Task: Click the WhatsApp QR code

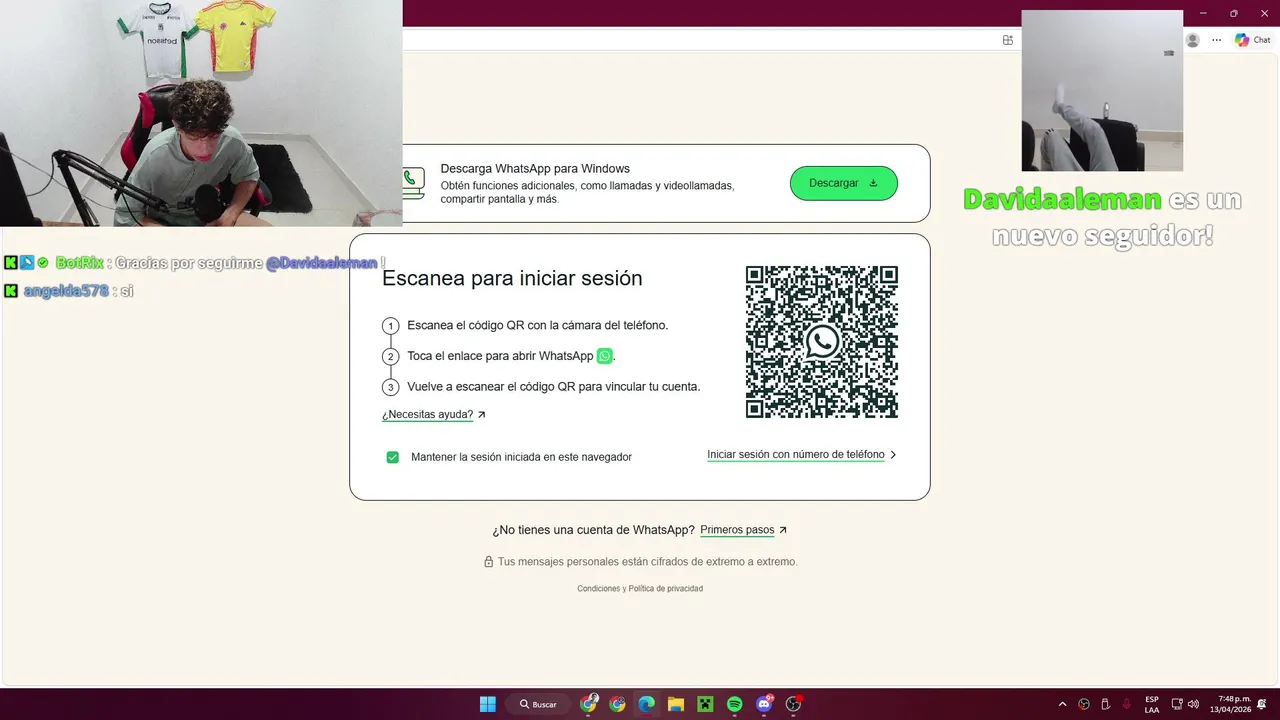Action: (822, 342)
